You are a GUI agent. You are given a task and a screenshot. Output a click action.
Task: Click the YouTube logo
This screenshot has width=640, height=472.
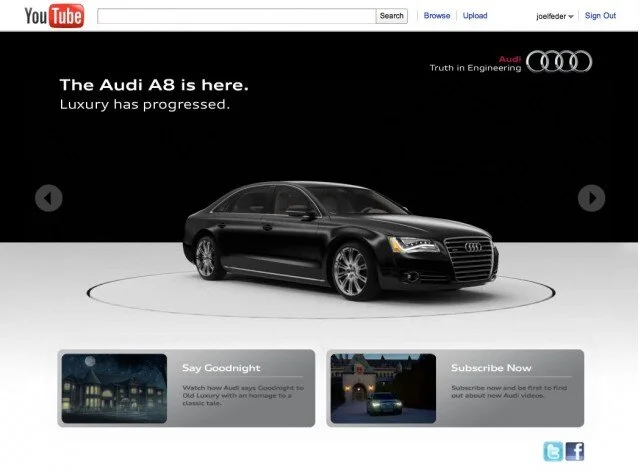point(54,16)
